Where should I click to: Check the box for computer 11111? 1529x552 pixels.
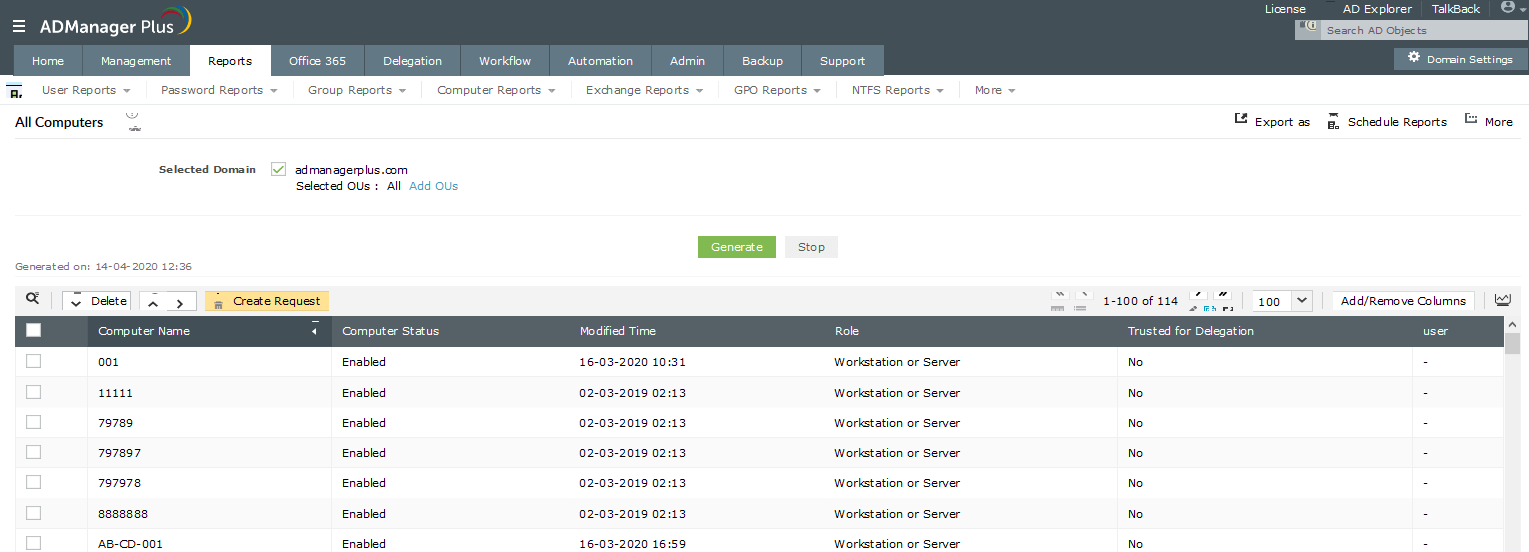(x=34, y=392)
